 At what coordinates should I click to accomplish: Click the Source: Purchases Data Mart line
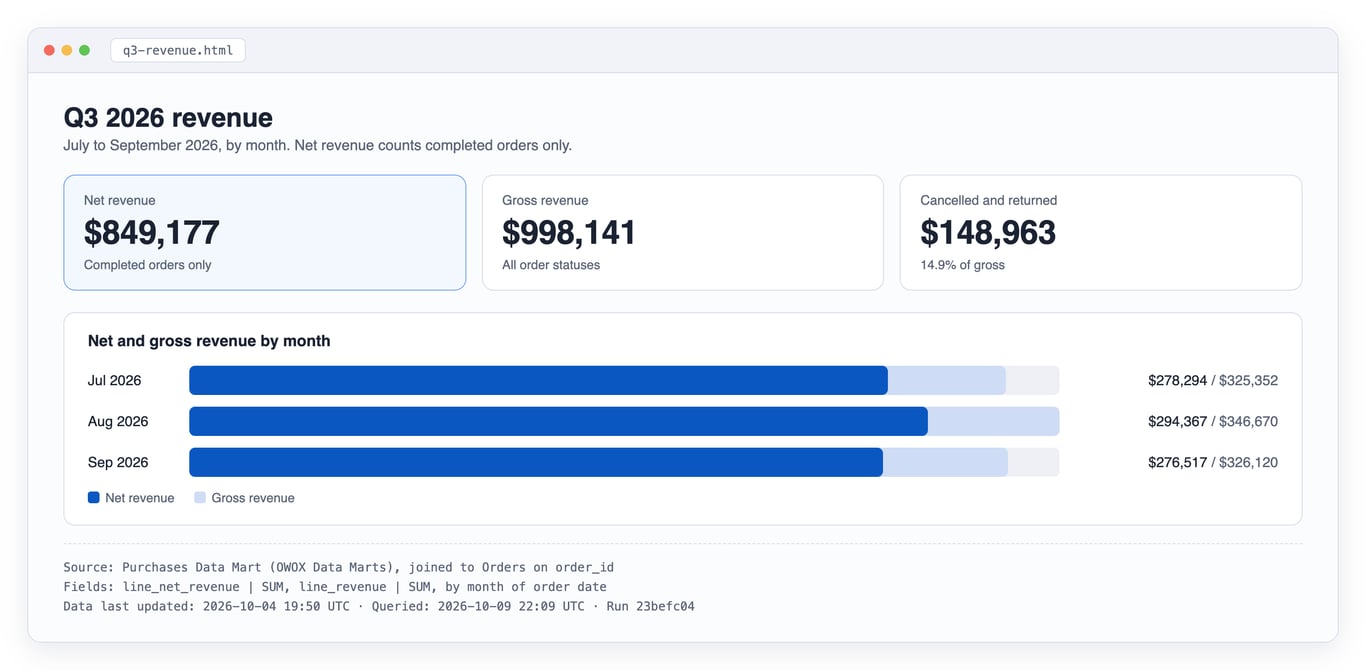pos(339,567)
